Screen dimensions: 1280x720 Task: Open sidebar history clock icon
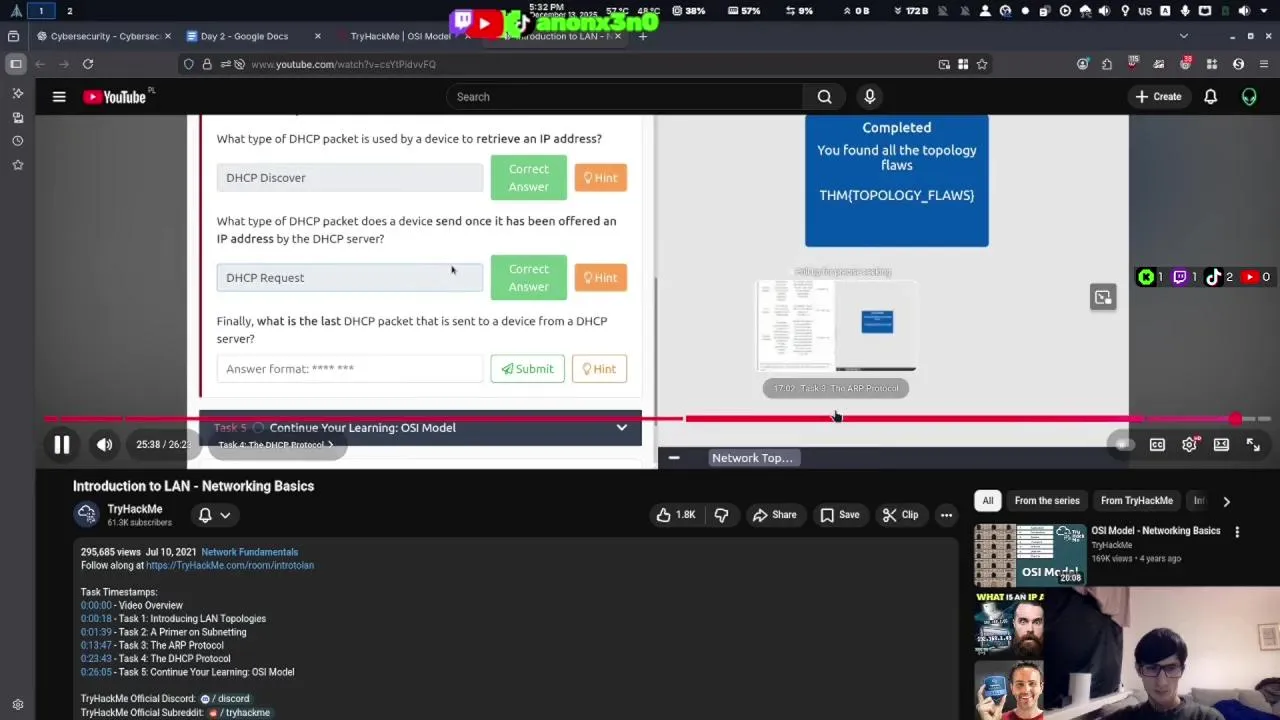[17, 141]
